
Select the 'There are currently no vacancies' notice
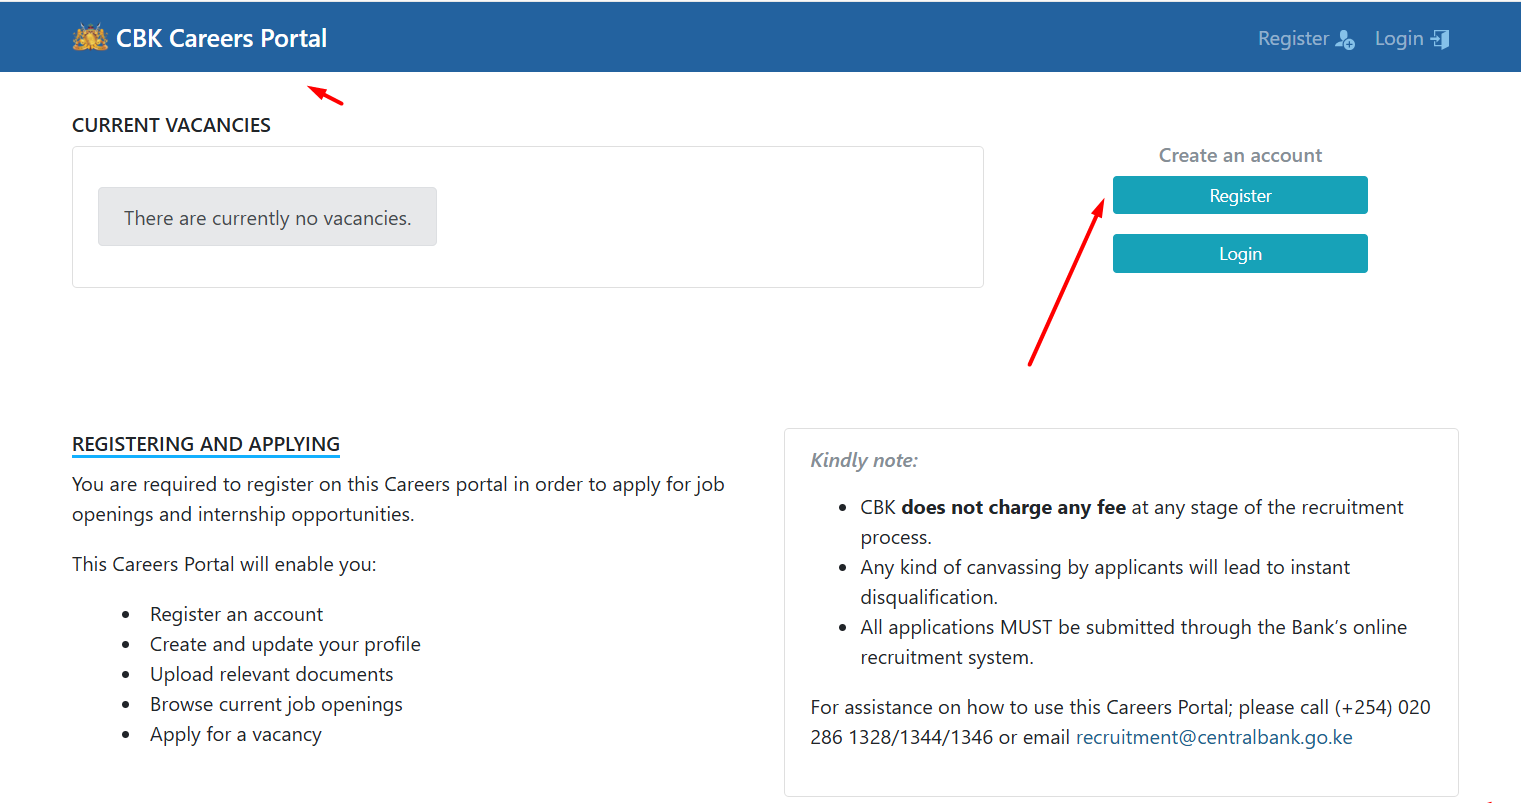point(267,216)
